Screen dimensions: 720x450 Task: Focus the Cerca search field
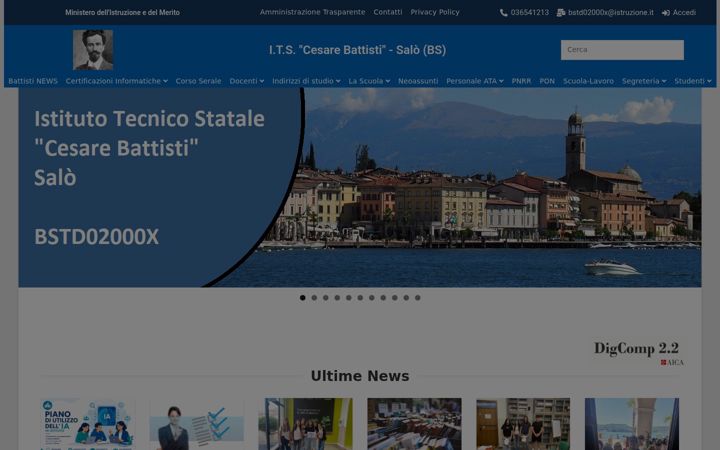pos(622,50)
